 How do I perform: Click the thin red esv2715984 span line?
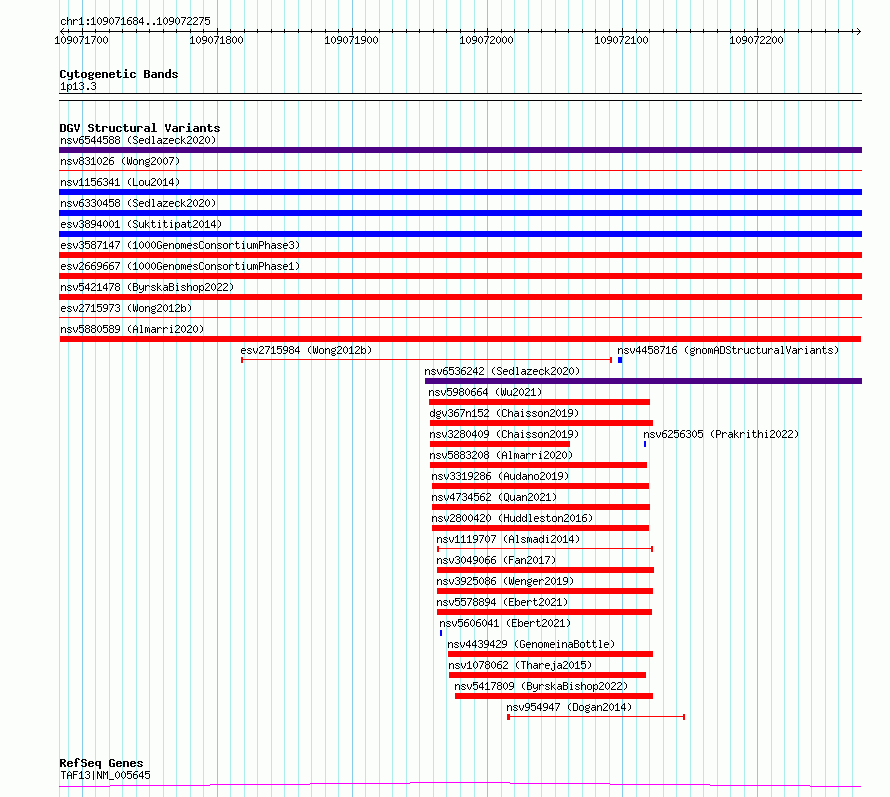click(x=426, y=360)
